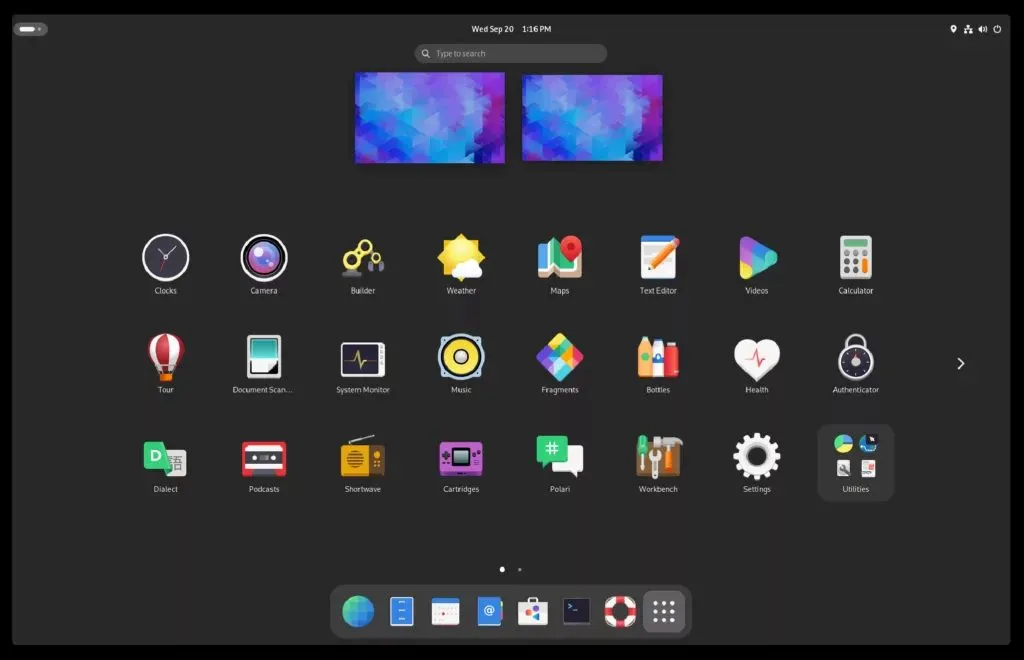Viewport: 1024px width, 660px height.
Task: Open the Document Scanner
Action: pos(264,357)
